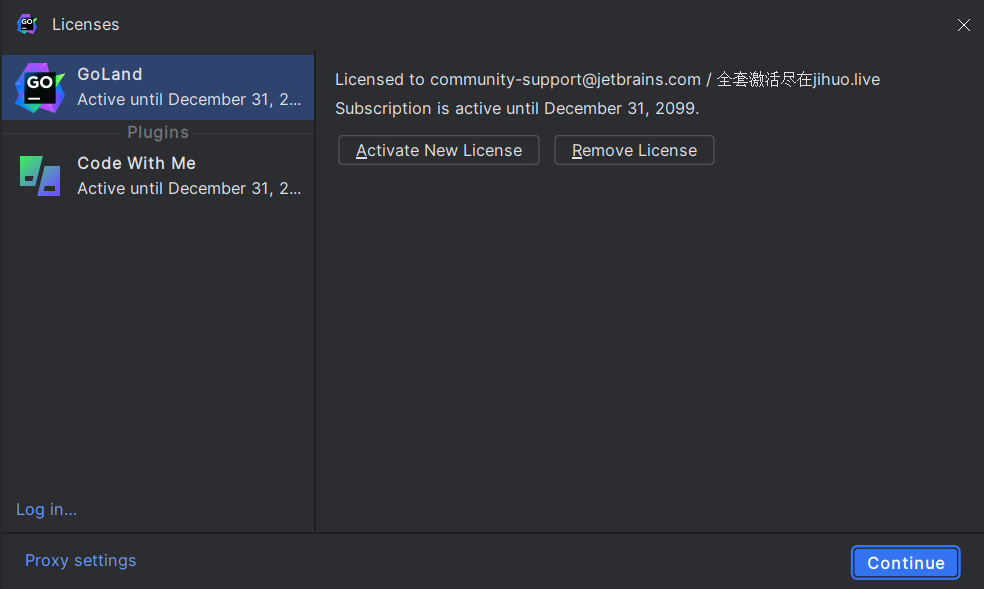This screenshot has height=589, width=984.
Task: Click the Chinese text before jihuo.live
Action: [x=764, y=80]
